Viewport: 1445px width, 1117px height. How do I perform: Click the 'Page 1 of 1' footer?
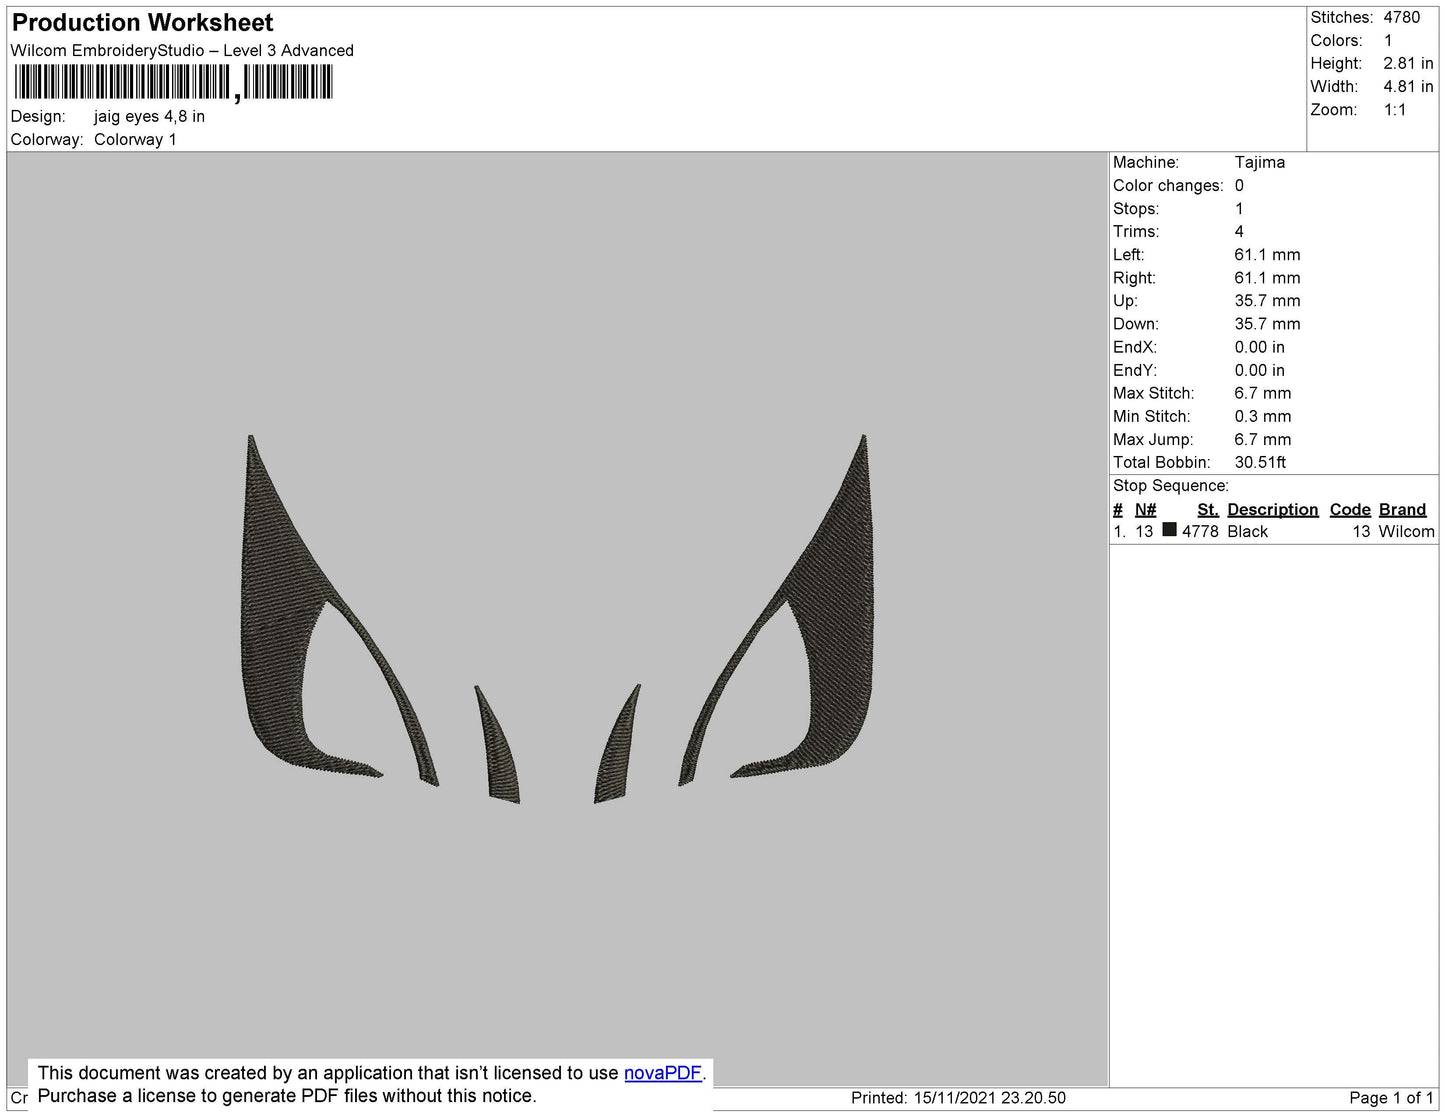coord(1391,1098)
